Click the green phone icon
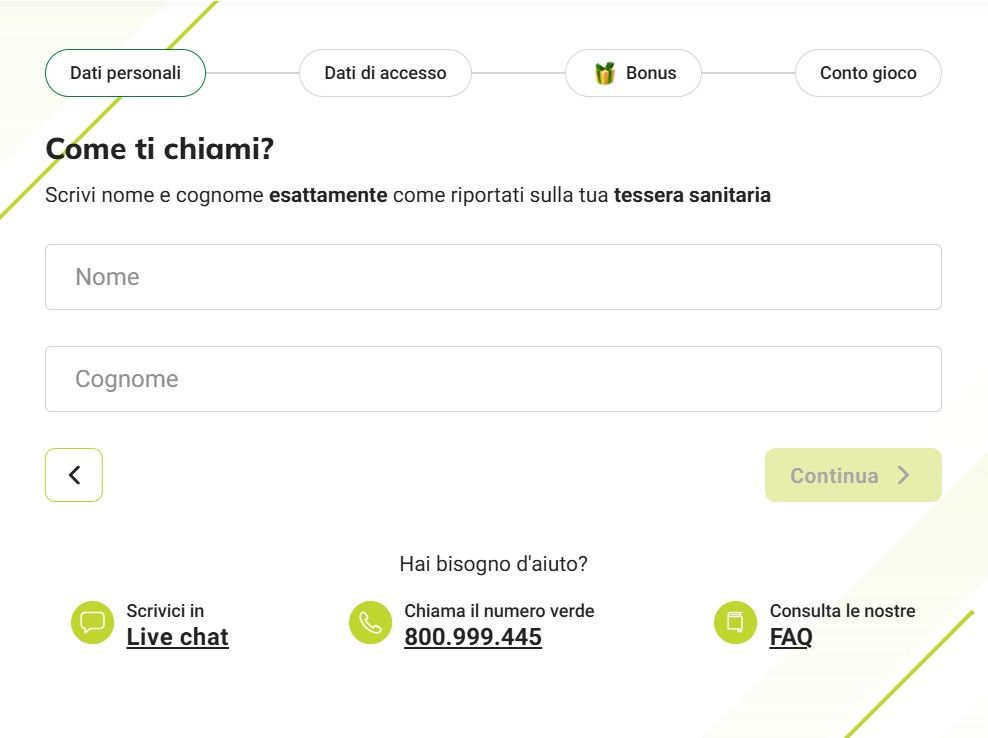Image resolution: width=988 pixels, height=738 pixels. 370,622
